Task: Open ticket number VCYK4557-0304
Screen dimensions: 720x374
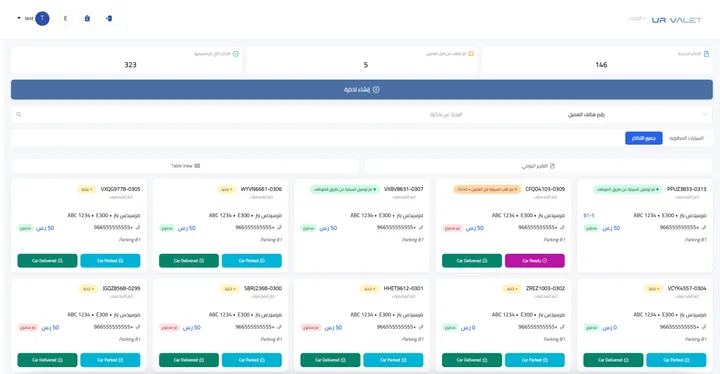Action: pyautogui.click(x=687, y=289)
